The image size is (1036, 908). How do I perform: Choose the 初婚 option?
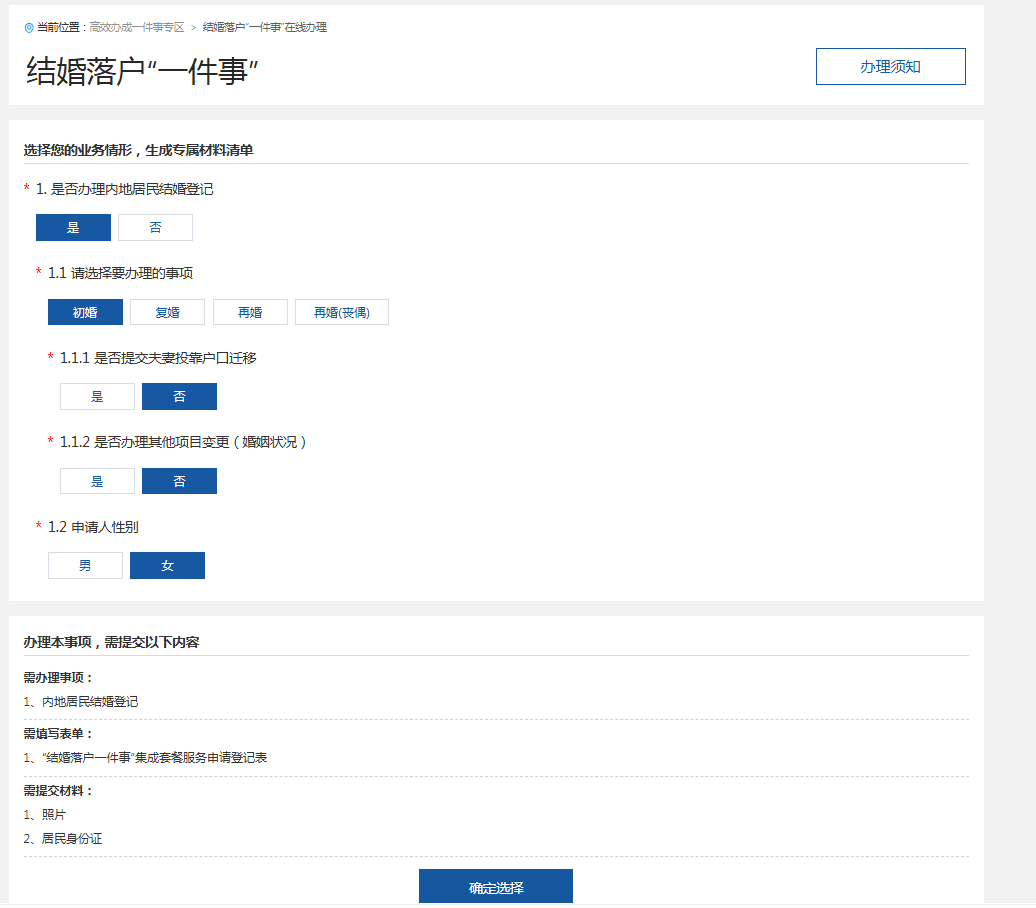click(85, 312)
